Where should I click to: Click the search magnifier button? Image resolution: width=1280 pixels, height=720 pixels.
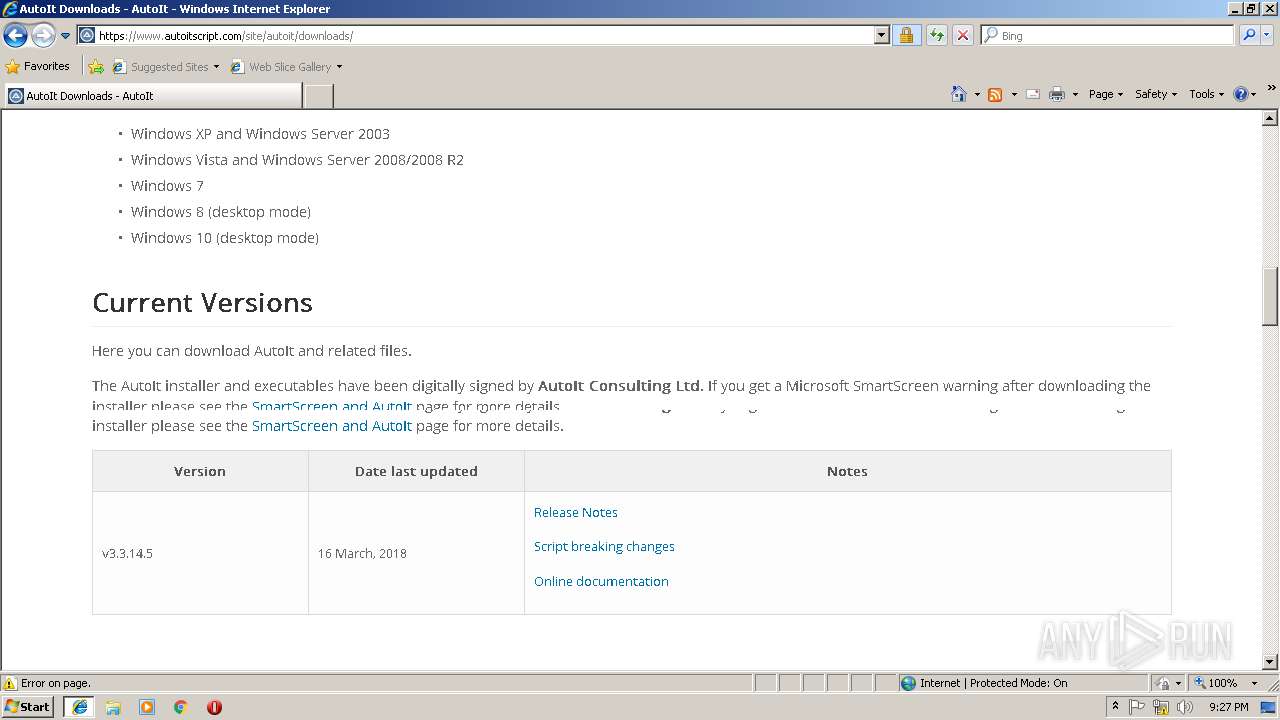[1248, 35]
